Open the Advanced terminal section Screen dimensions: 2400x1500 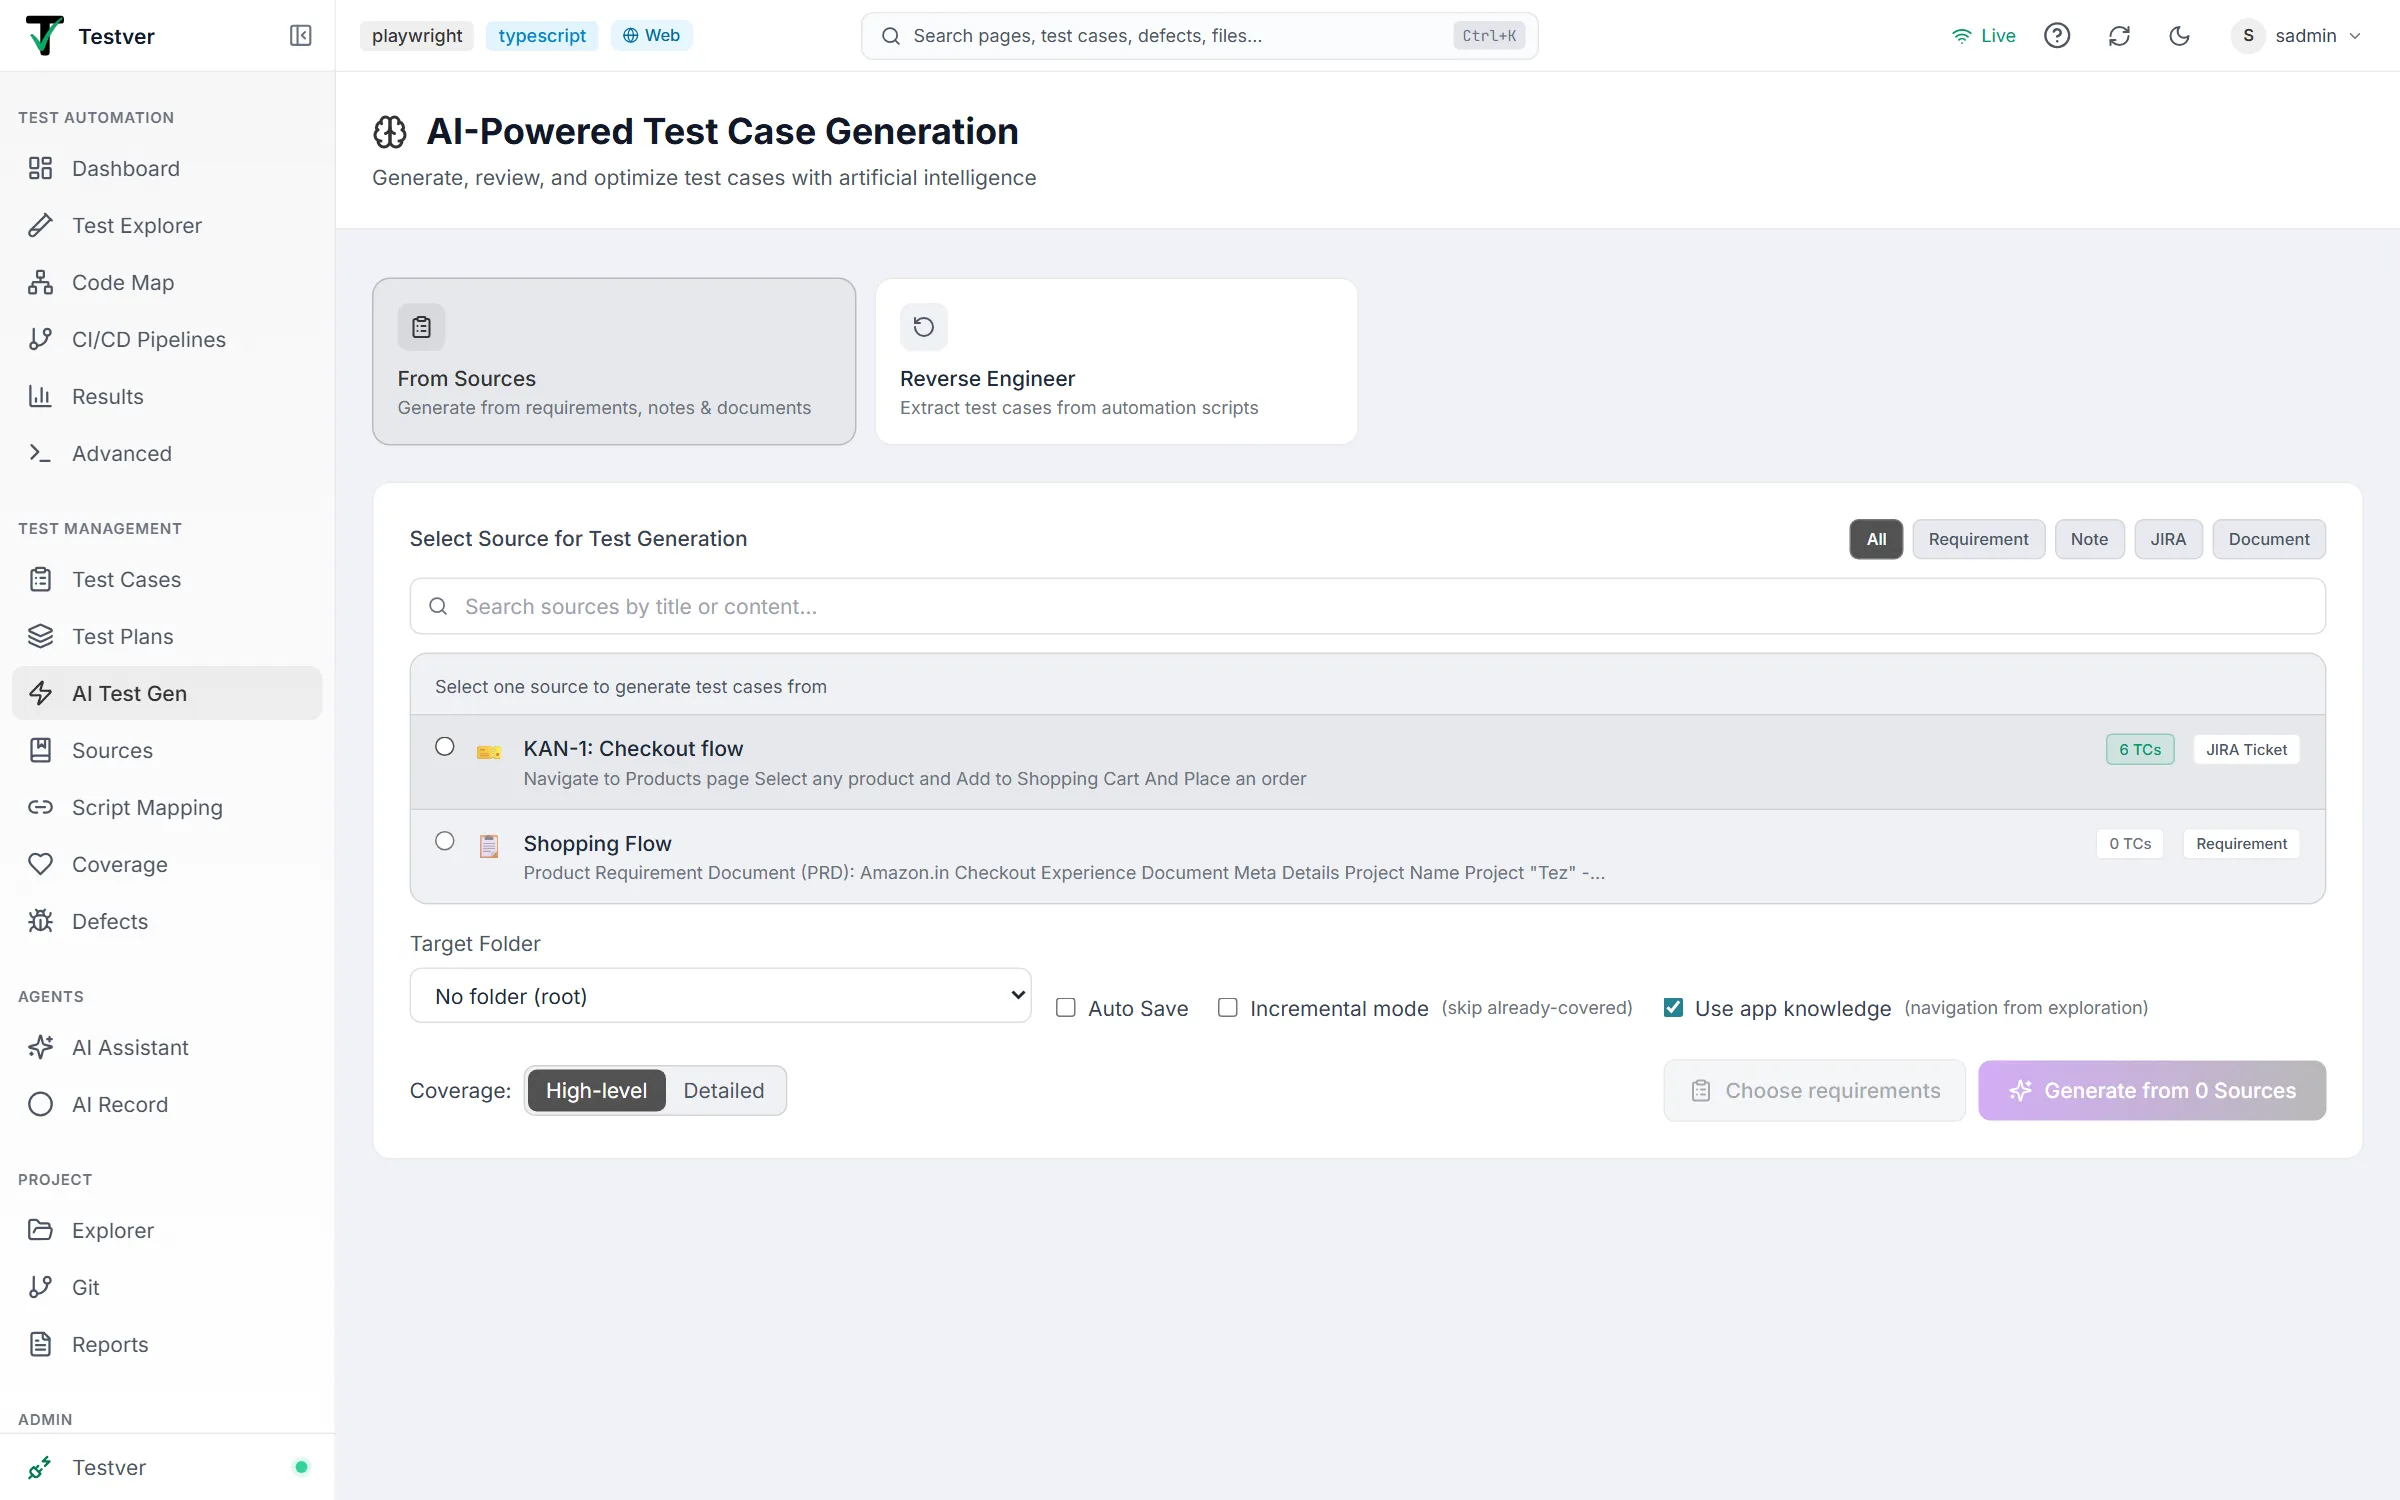[x=167, y=453]
